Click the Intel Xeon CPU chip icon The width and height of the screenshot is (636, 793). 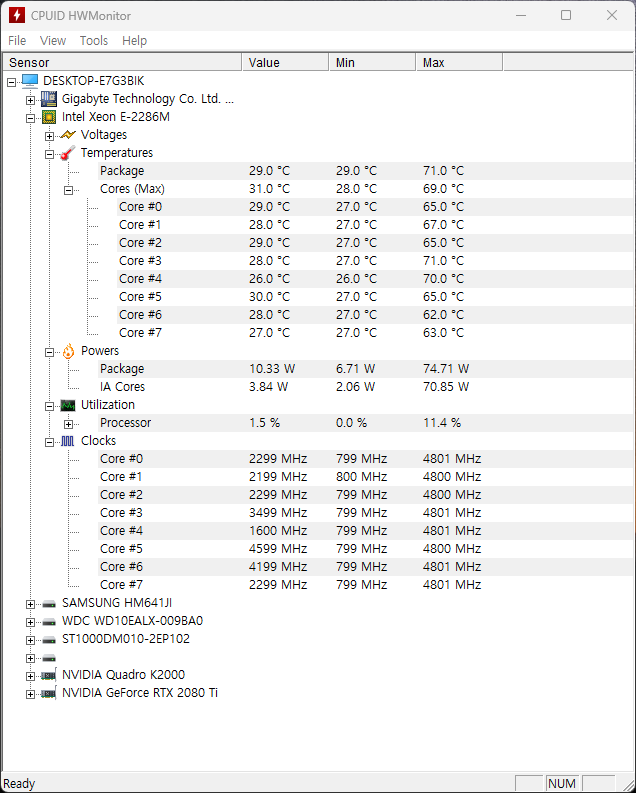[49, 117]
